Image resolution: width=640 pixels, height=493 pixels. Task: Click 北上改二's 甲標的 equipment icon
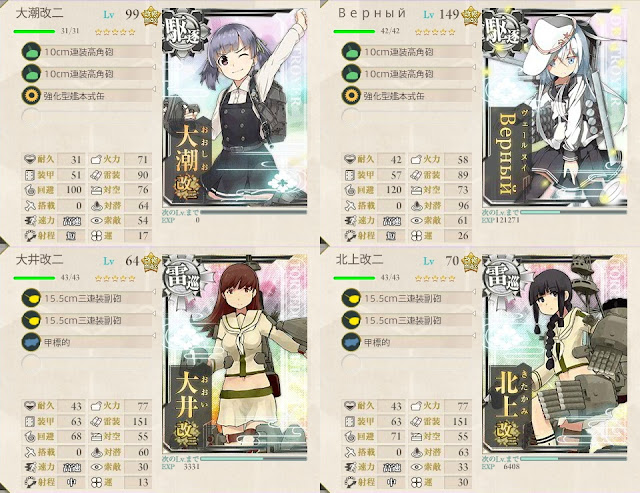point(351,342)
